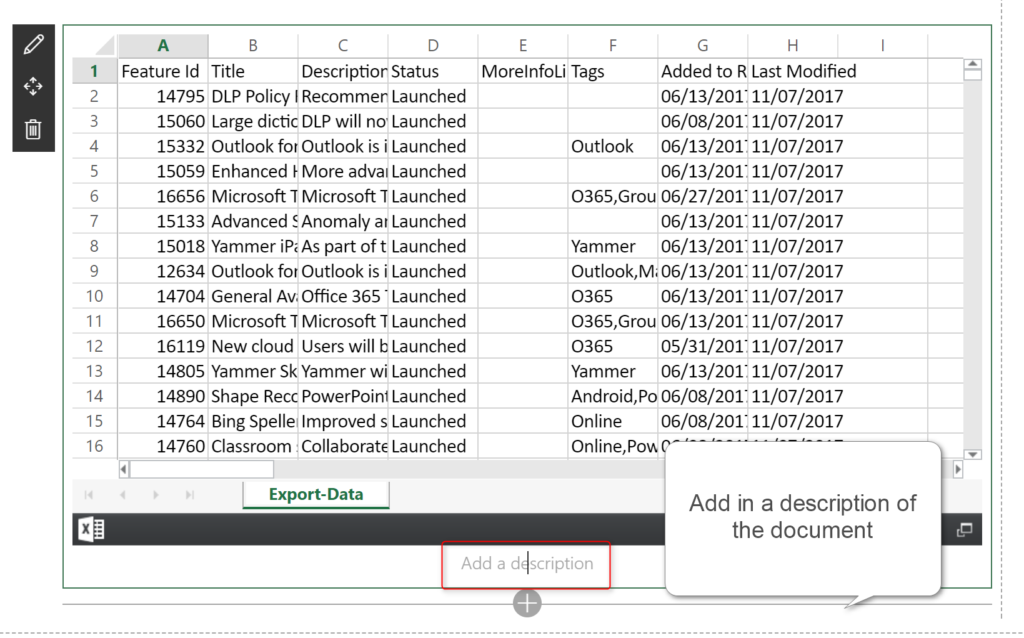Image resolution: width=1024 pixels, height=638 pixels.
Task: Click cell with Feature Id 15060
Action: click(x=163, y=121)
